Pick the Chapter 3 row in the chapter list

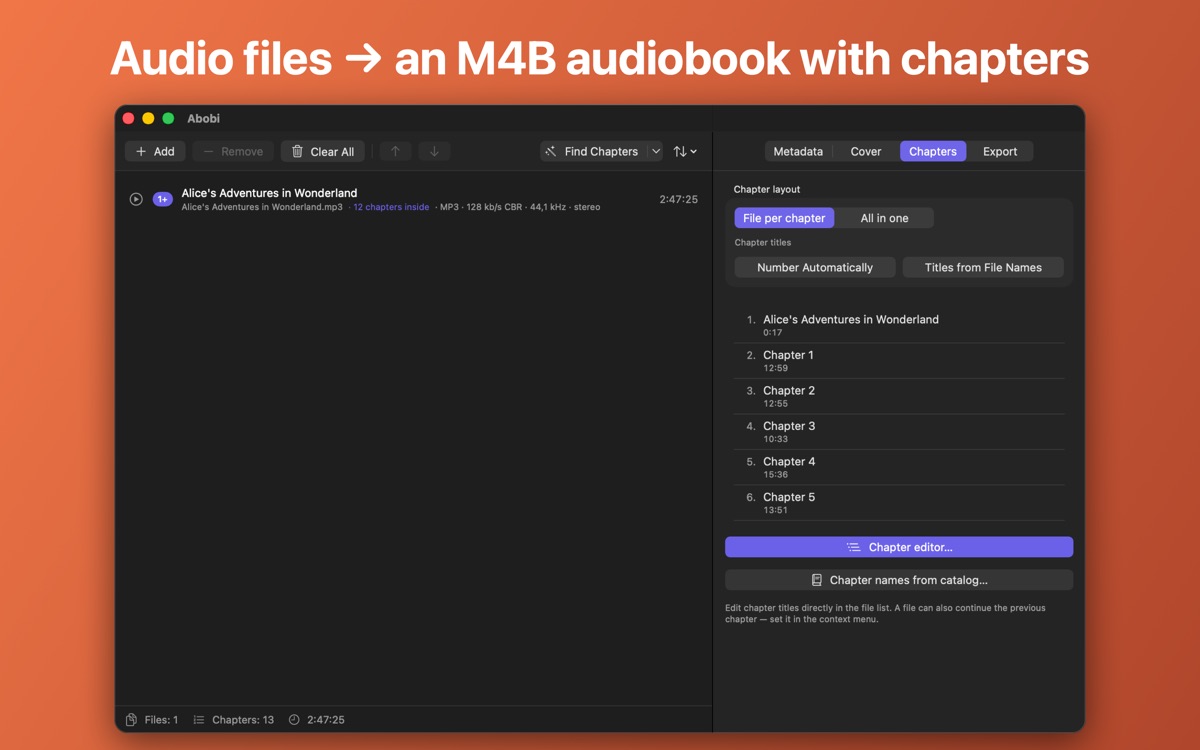tap(899, 432)
